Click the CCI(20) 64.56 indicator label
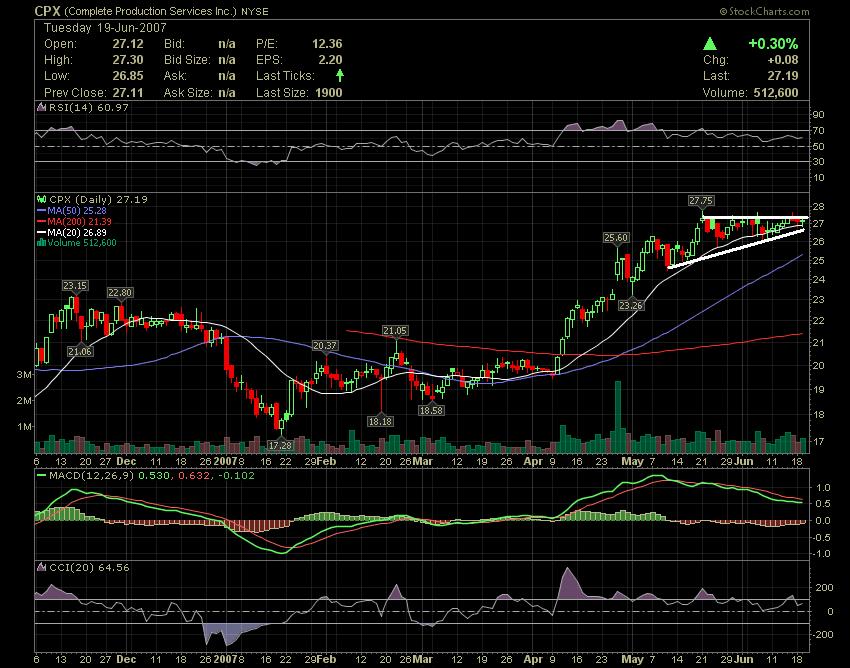 click(x=89, y=568)
